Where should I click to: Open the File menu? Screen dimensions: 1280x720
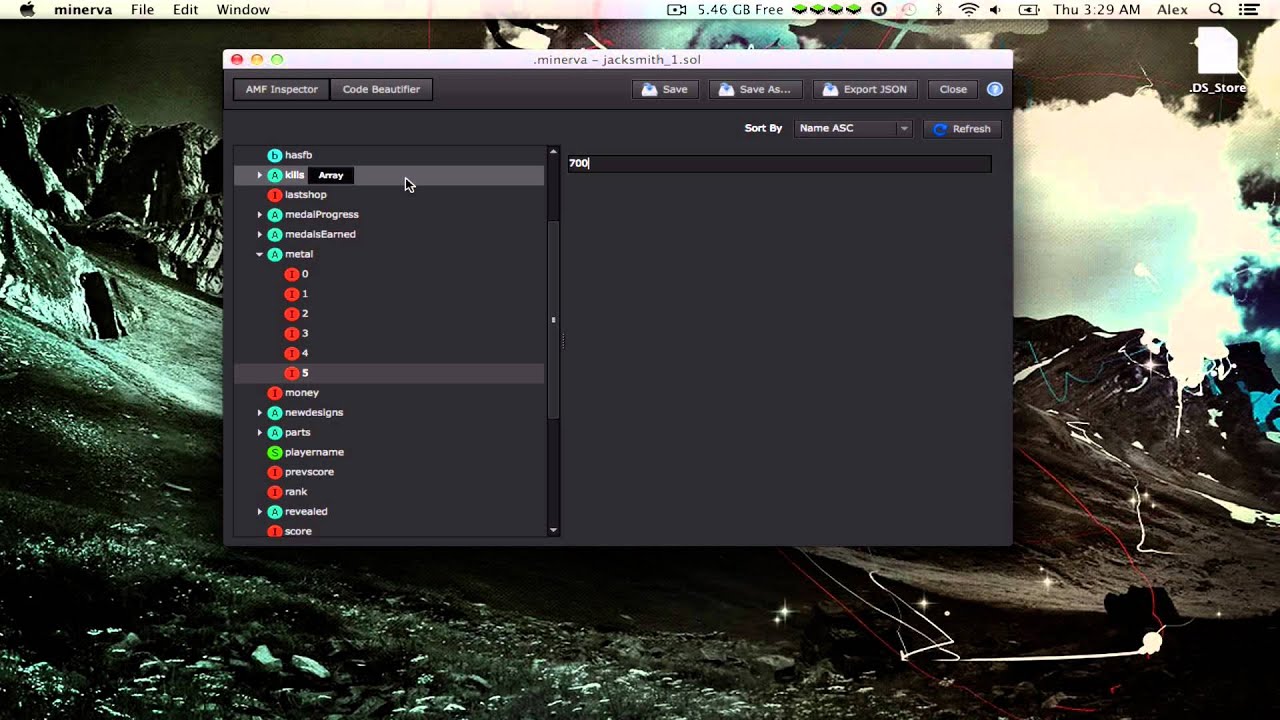(142, 9)
